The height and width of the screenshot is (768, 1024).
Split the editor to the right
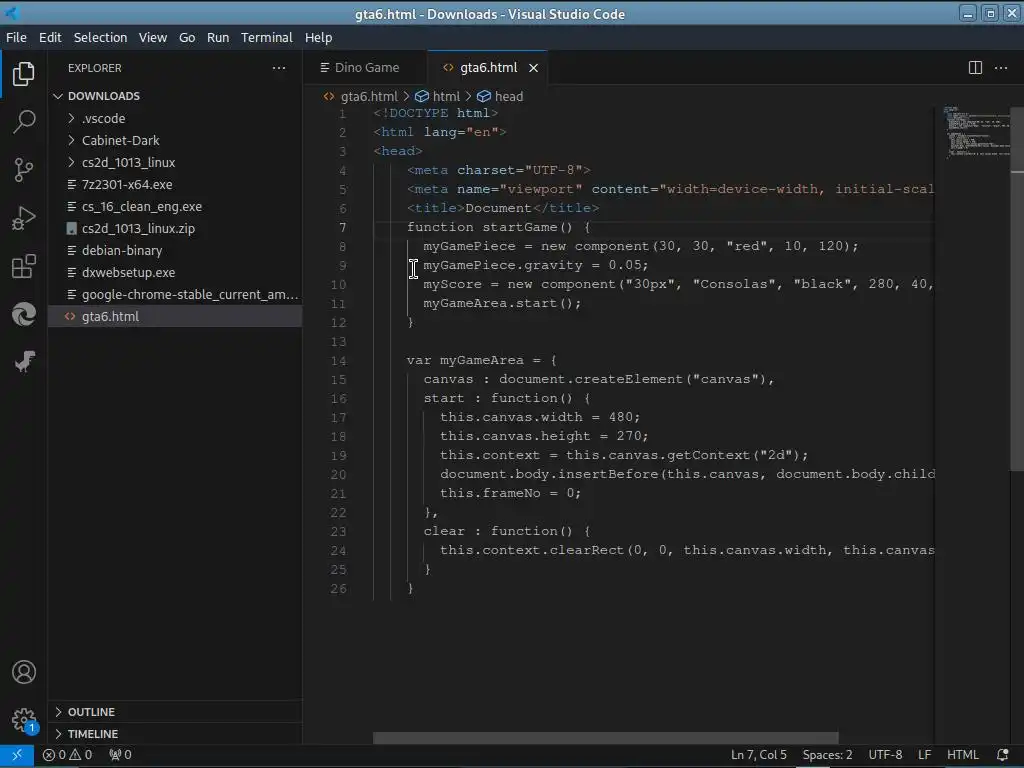[x=975, y=68]
